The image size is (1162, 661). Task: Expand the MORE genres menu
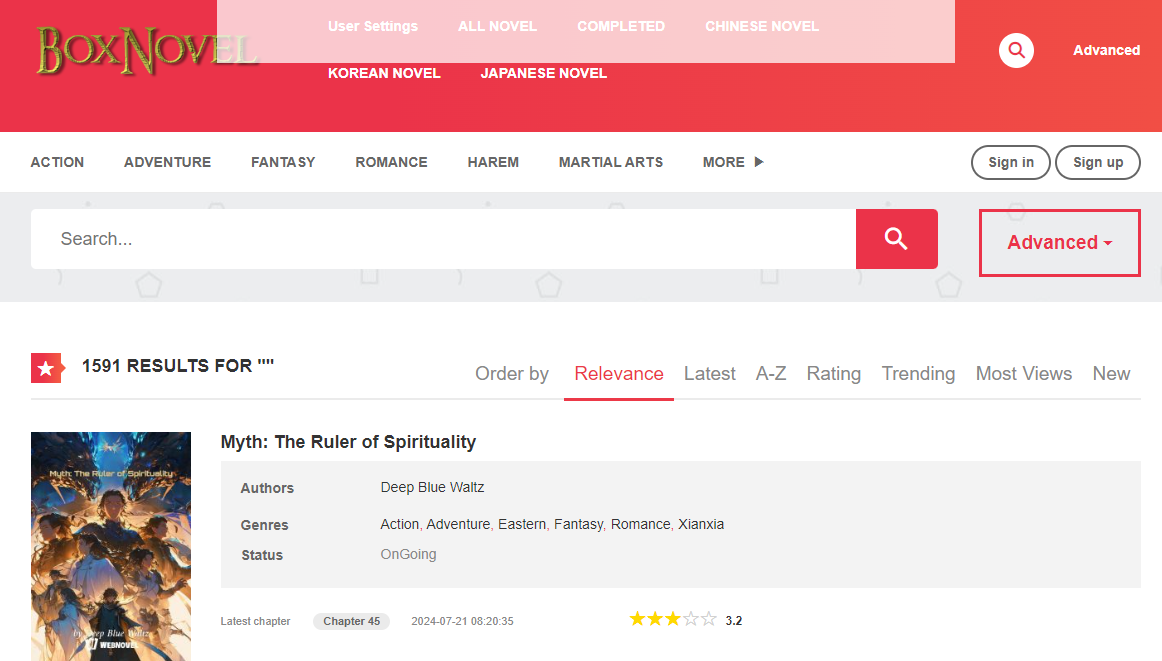(732, 162)
